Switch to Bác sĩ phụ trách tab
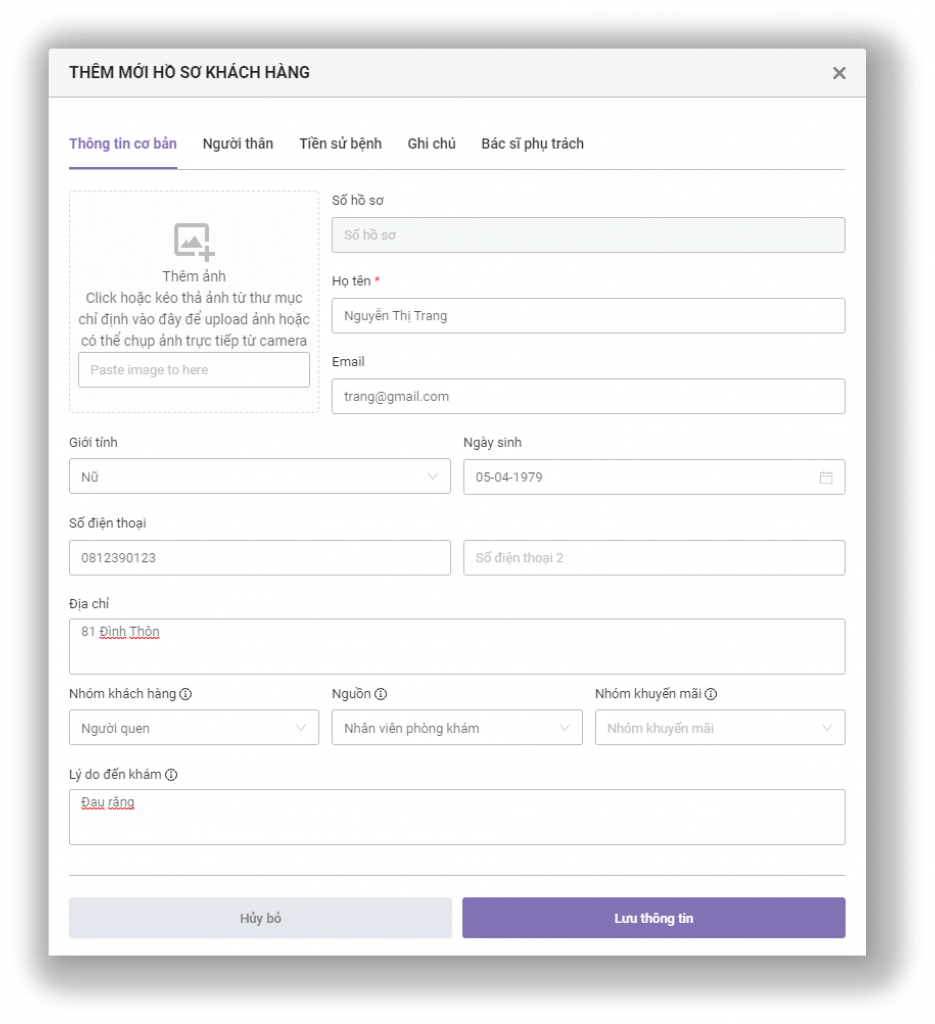 [532, 144]
